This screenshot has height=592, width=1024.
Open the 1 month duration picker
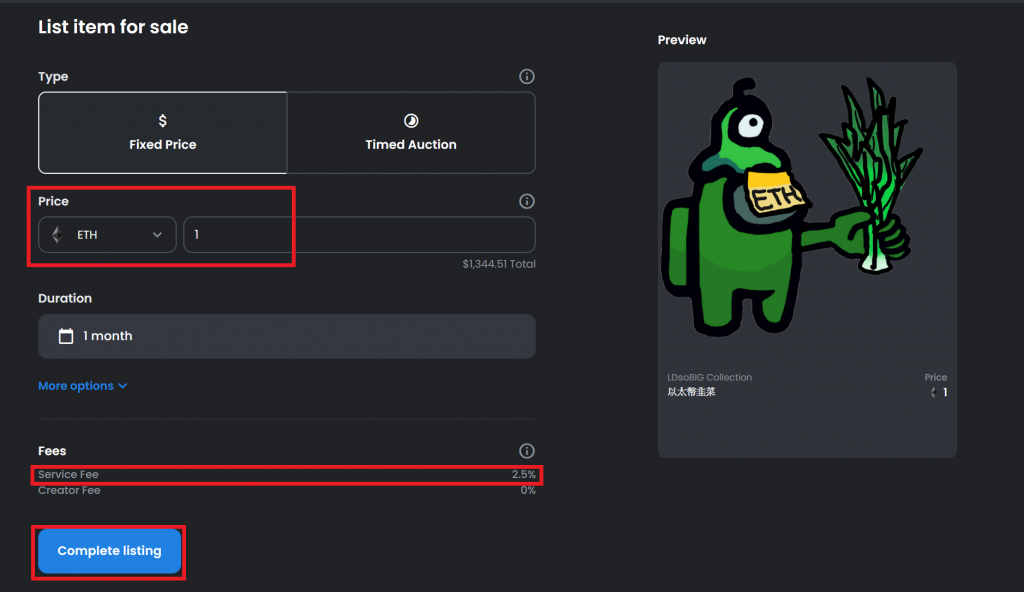point(287,336)
